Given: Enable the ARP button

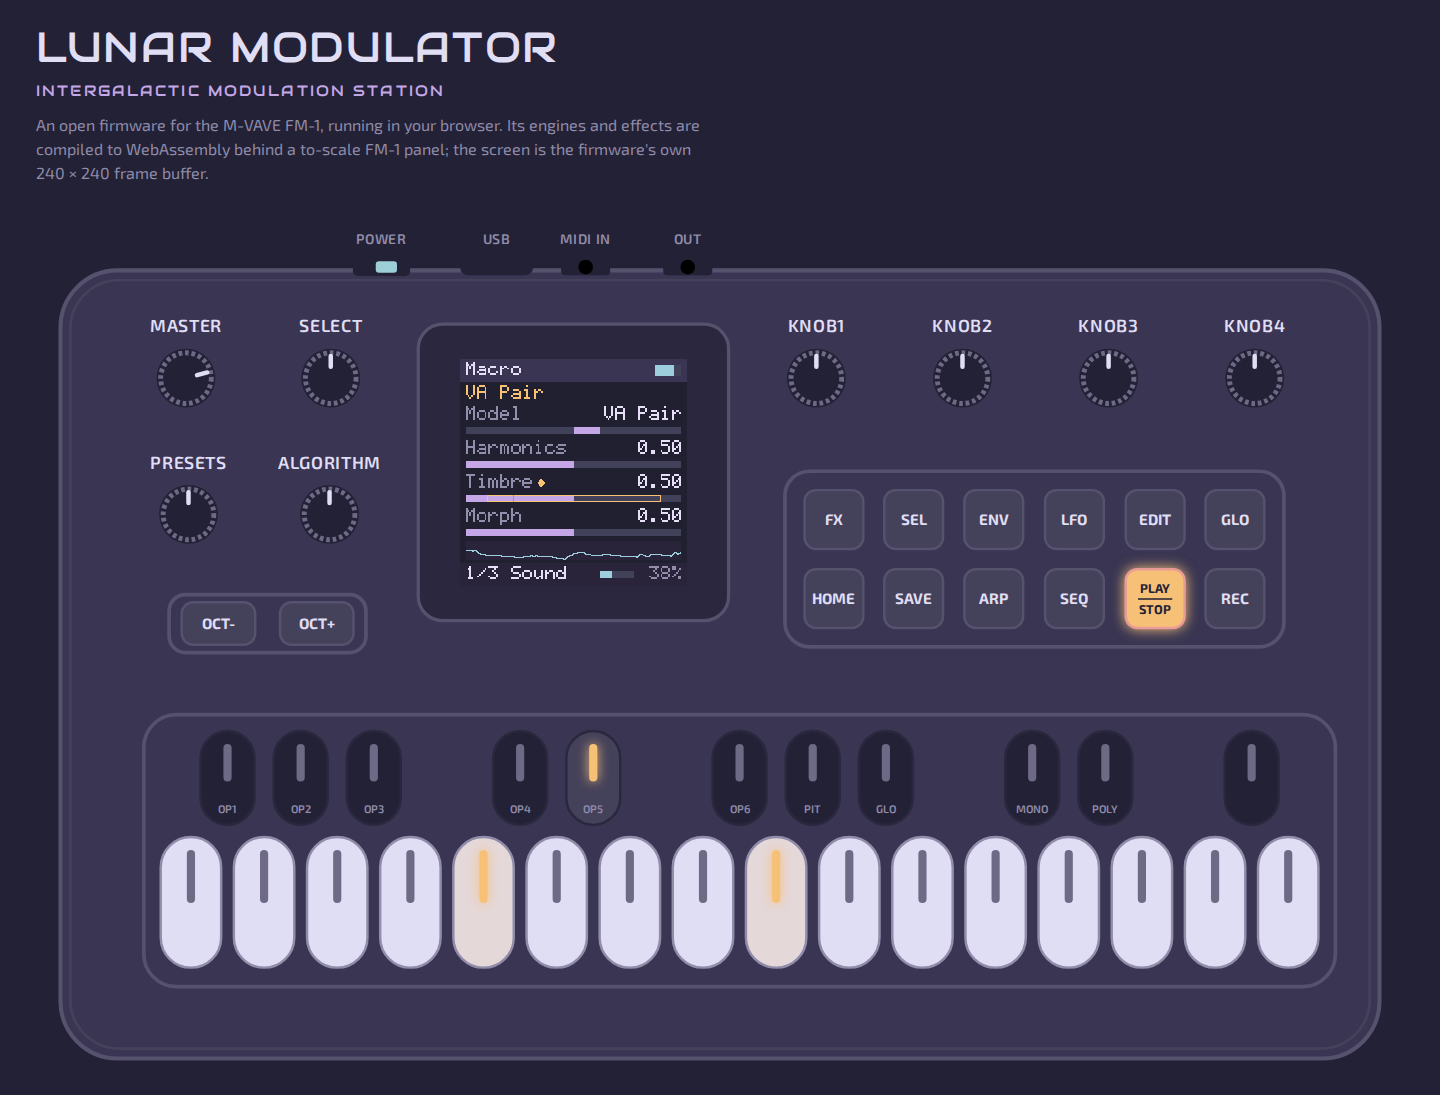Looking at the screenshot, I should [994, 599].
